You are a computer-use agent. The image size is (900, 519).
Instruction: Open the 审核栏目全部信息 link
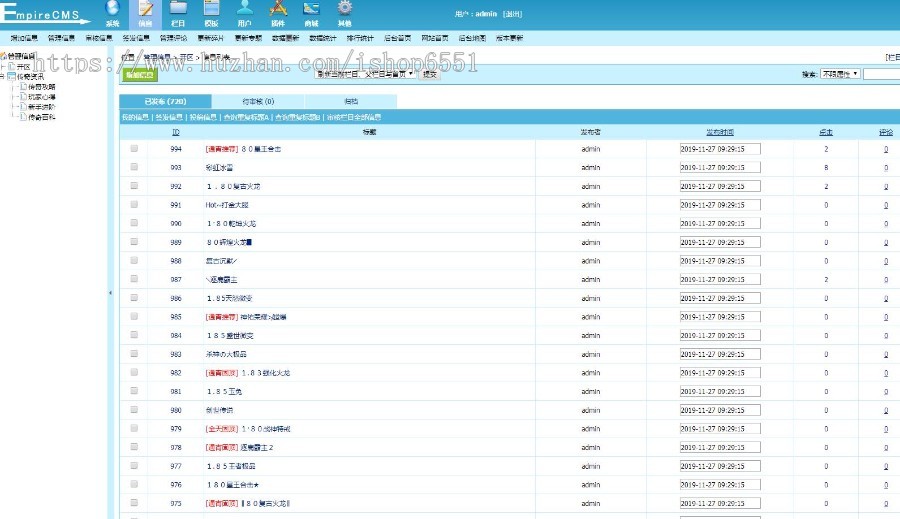(x=354, y=117)
